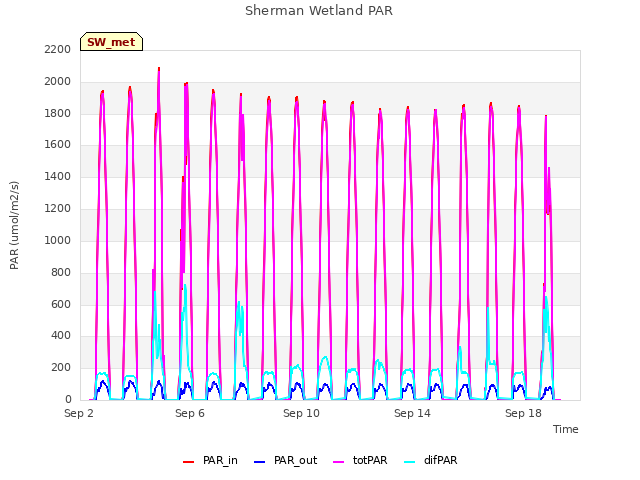This screenshot has width=640, height=480.
Task: Click the 800 y-axis tick label
Action: [61, 272]
